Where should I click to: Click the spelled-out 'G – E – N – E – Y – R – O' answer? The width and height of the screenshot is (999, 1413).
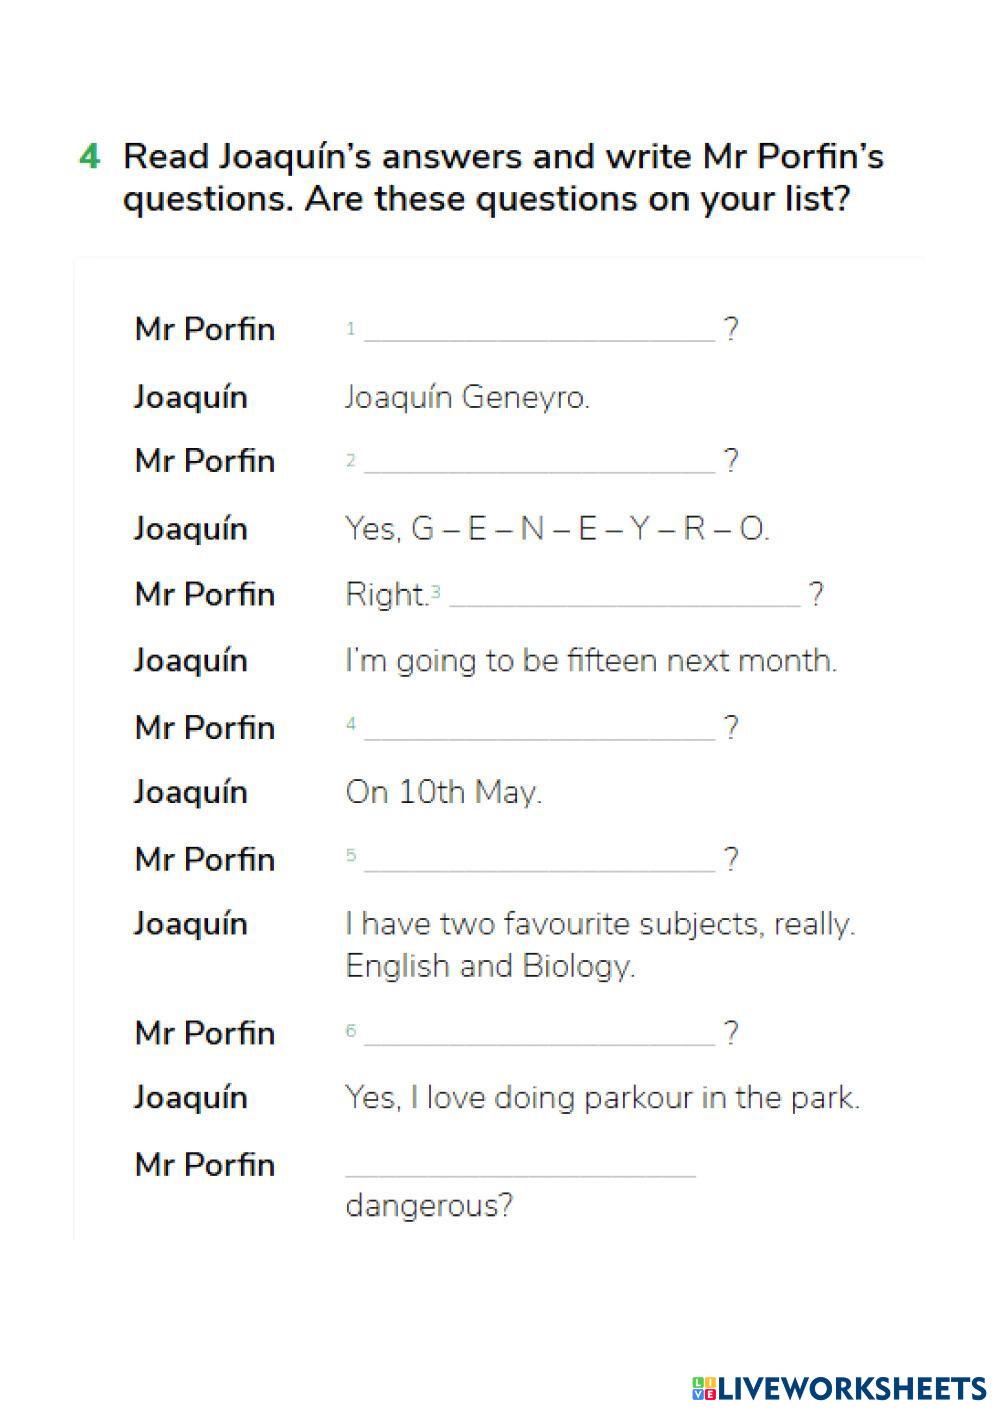tap(590, 528)
